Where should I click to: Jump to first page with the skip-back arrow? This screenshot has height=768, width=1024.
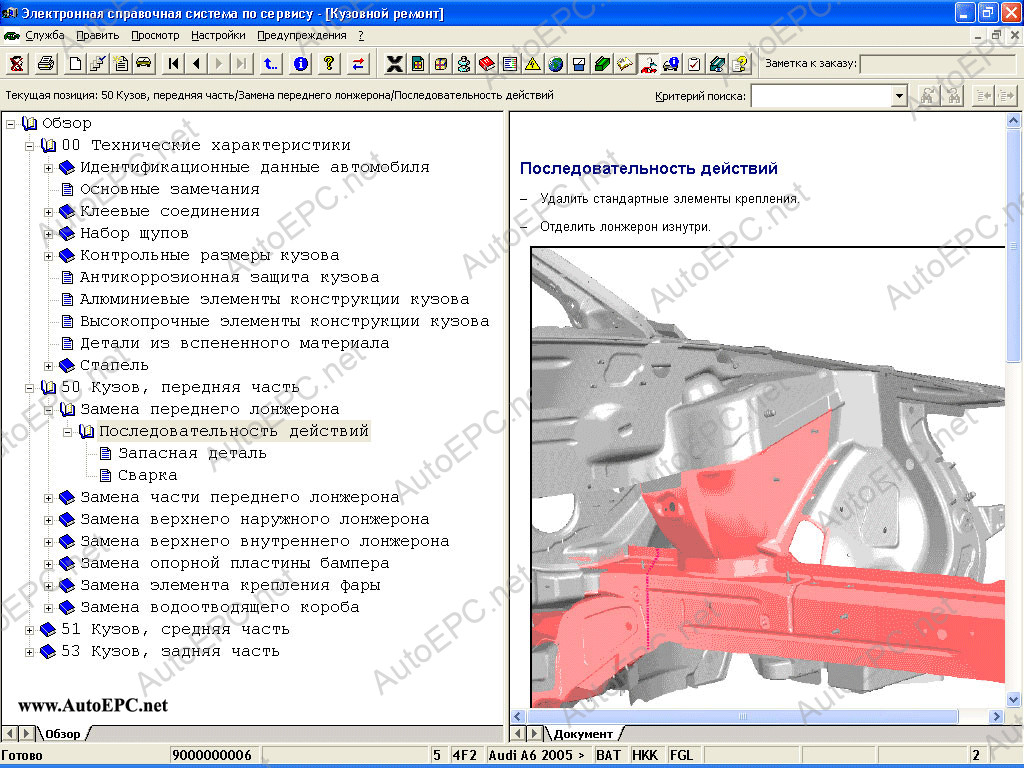click(174, 64)
